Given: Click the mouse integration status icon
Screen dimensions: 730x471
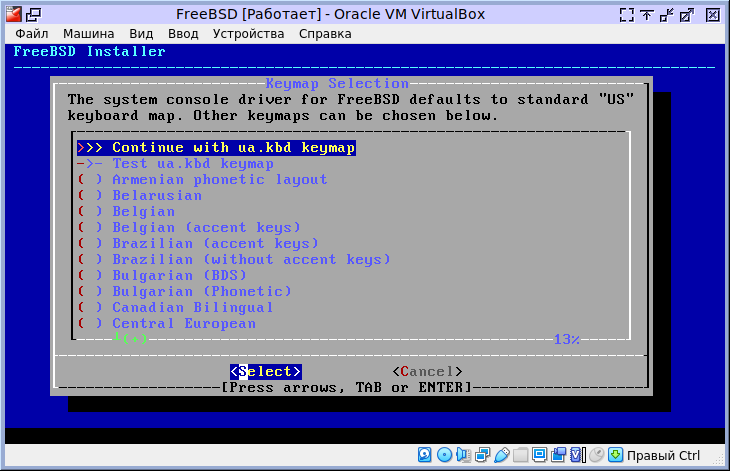Looking at the screenshot, I should coord(596,455).
